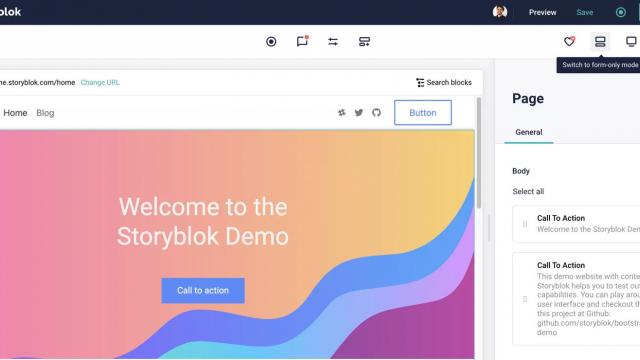The width and height of the screenshot is (640, 360).
Task: Click the desktop monitor view icon
Action: 631,42
